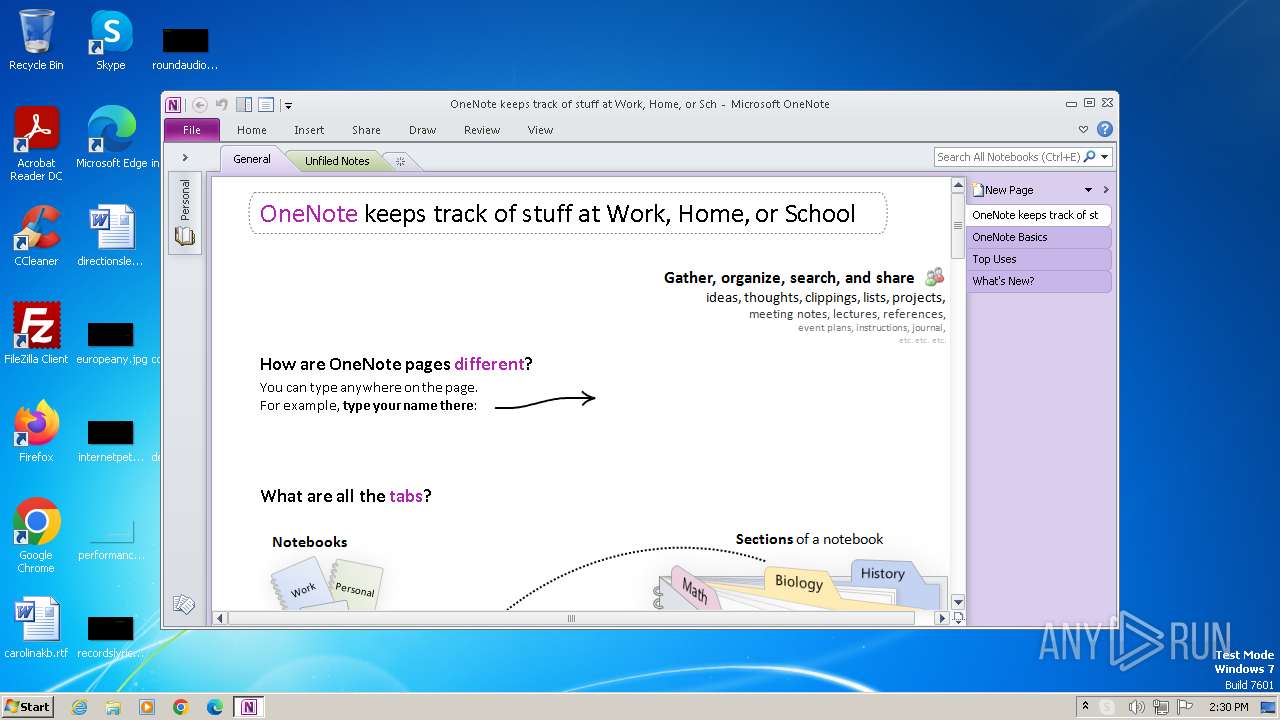Expand the ribbon with the chevron button

(x=1083, y=129)
